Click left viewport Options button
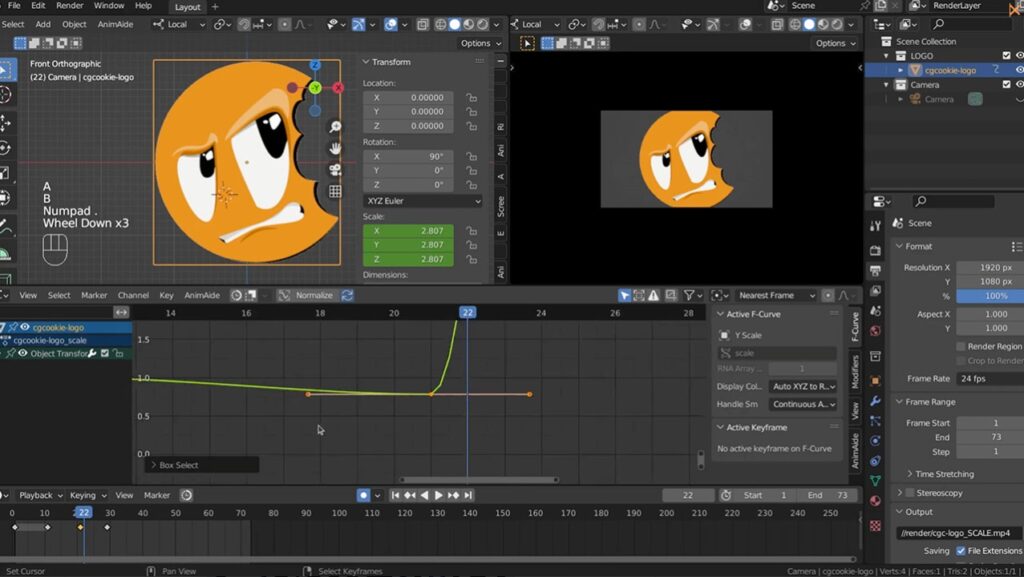This screenshot has width=1024, height=577. [x=481, y=43]
